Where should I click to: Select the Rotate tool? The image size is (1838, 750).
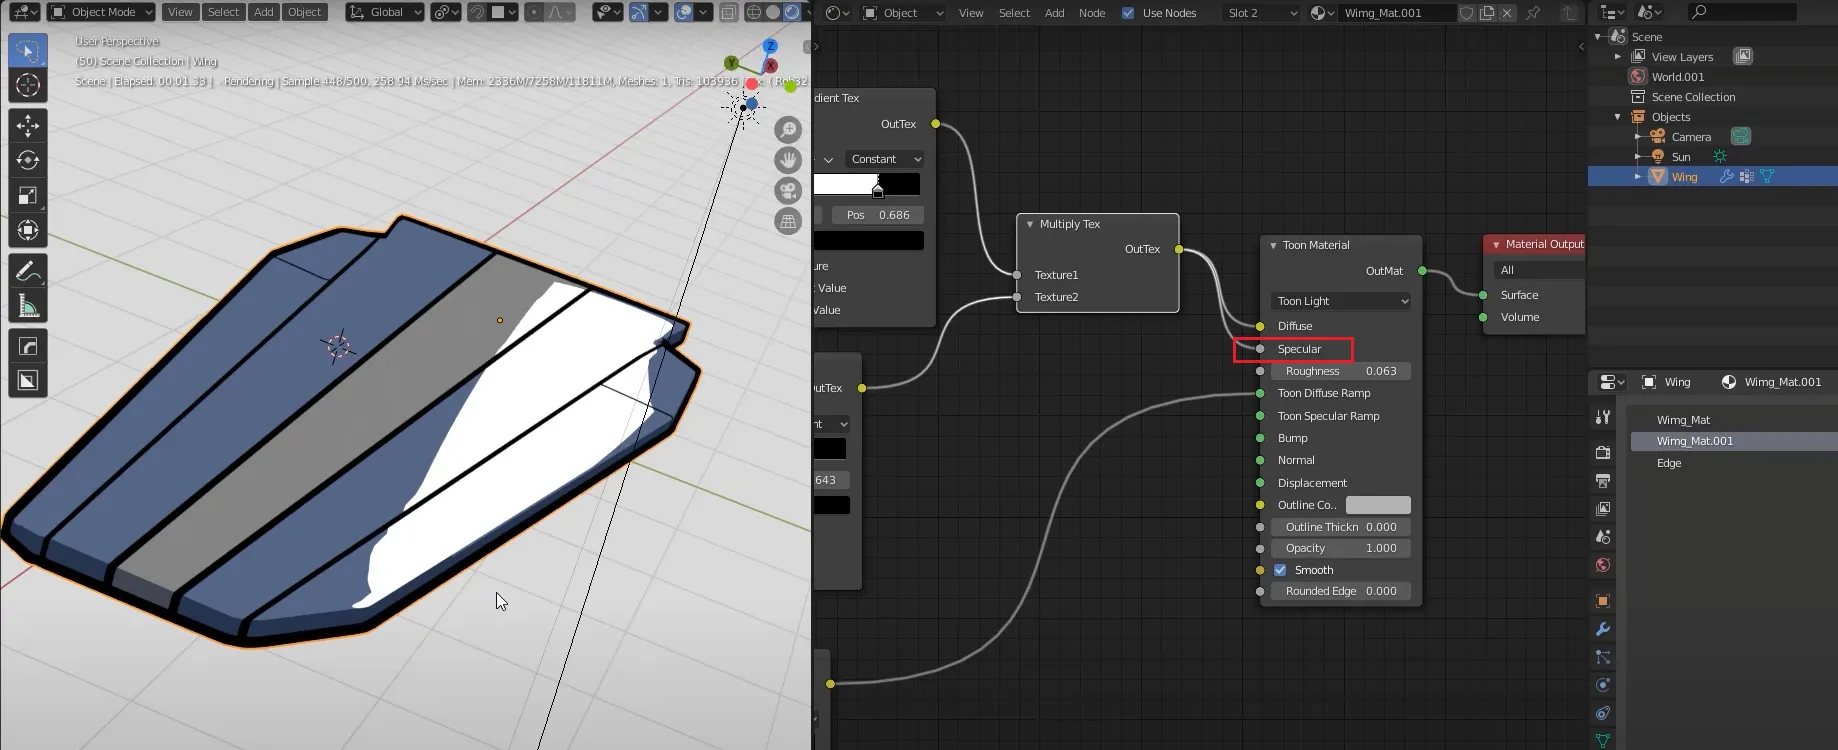[28, 160]
